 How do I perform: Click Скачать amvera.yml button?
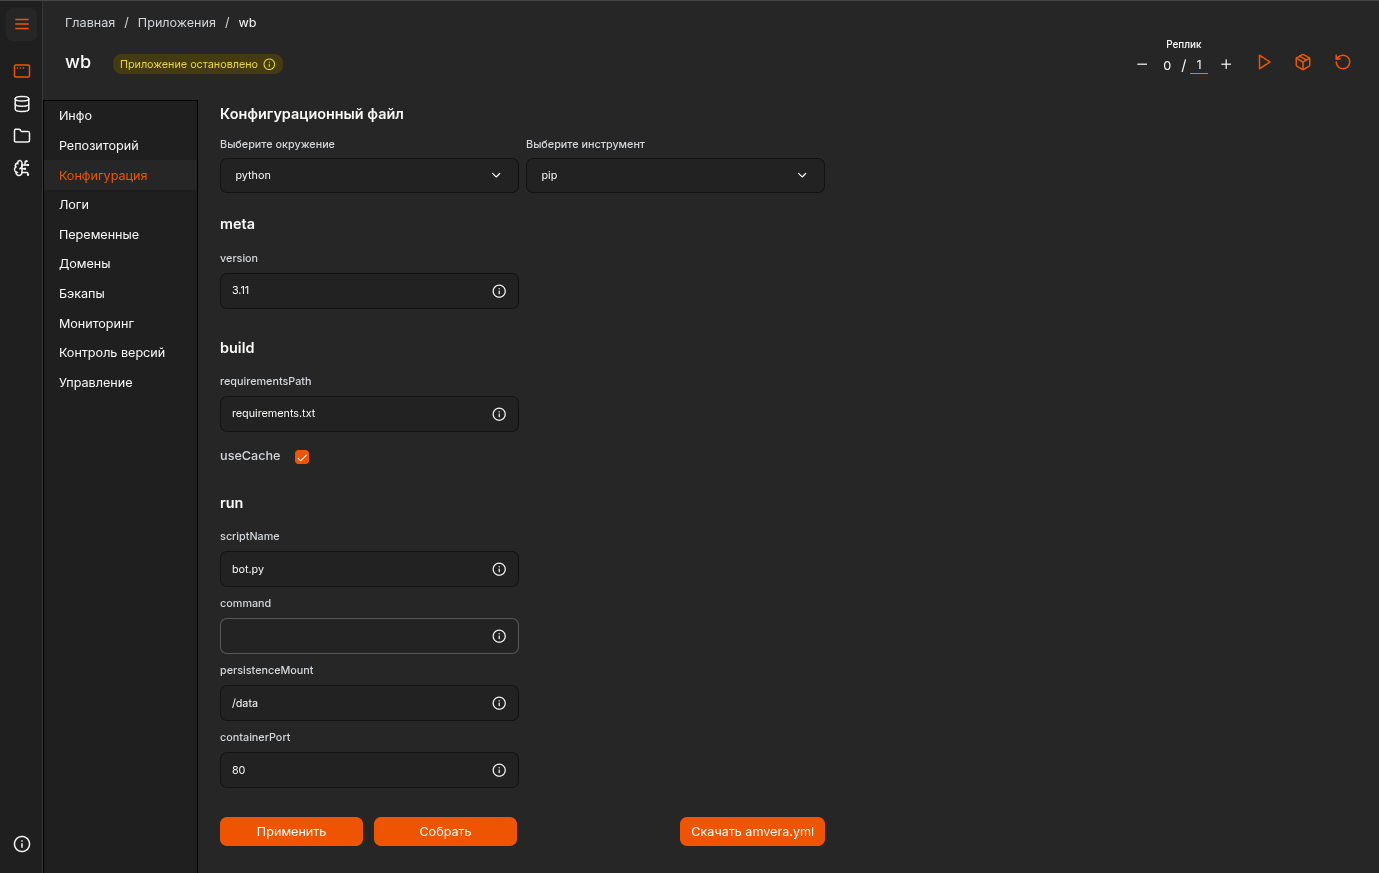click(x=752, y=832)
